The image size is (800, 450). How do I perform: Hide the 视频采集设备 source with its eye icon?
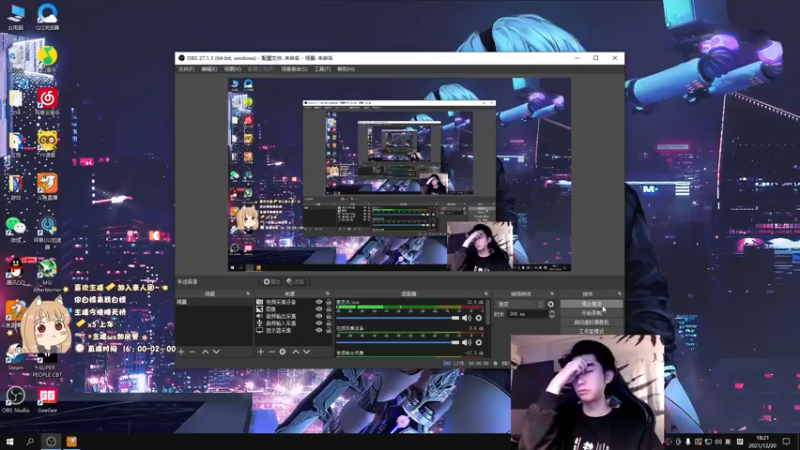tap(319, 302)
